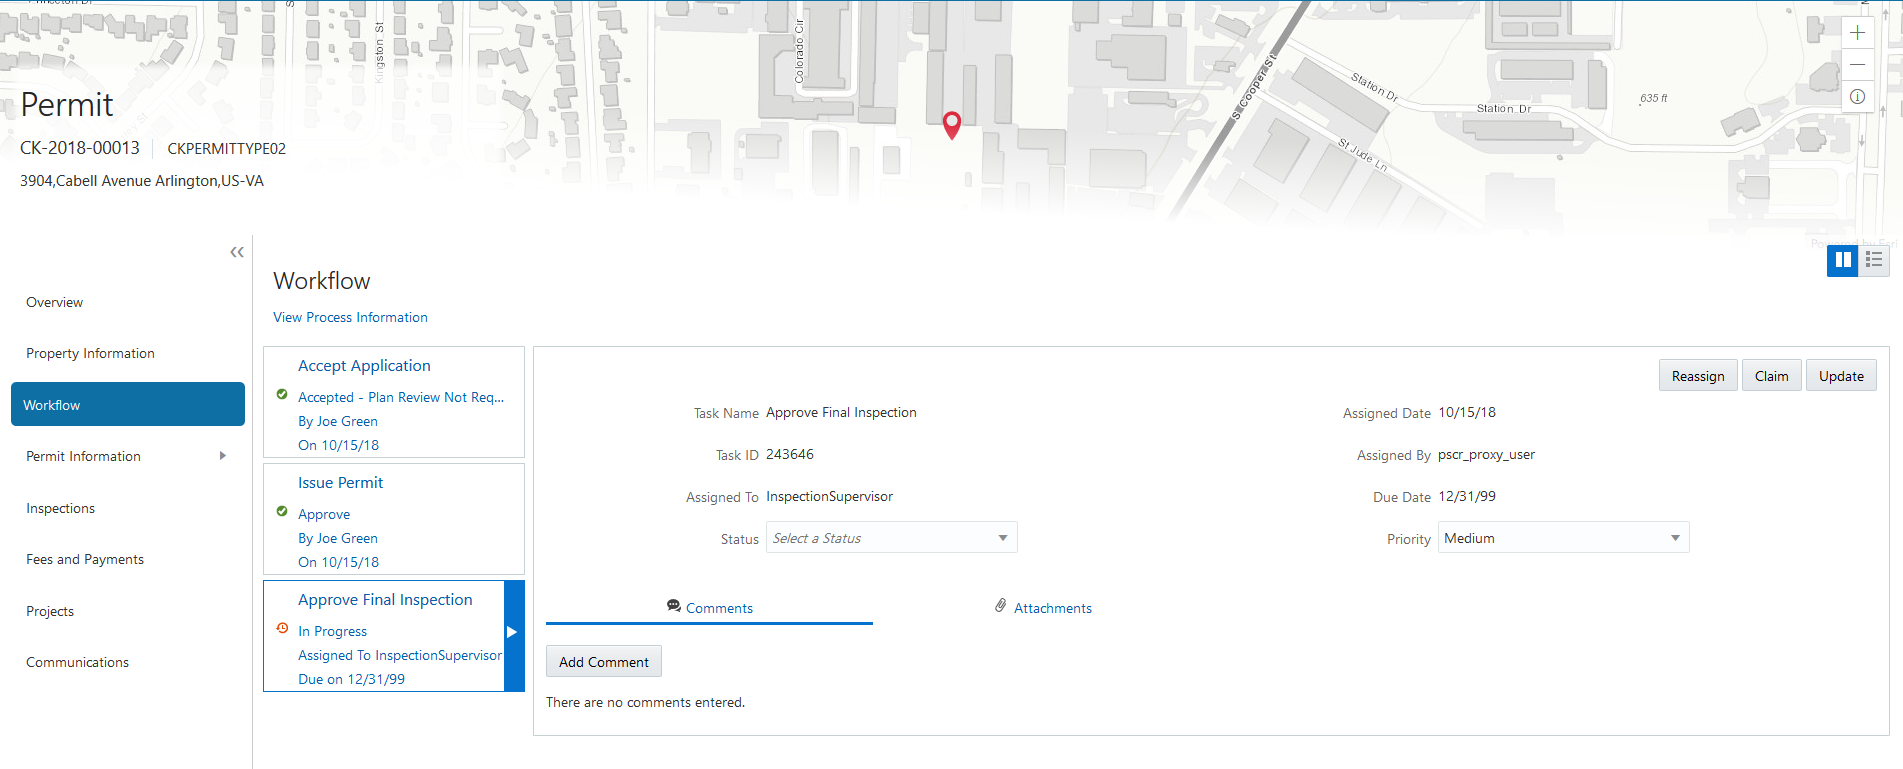Switch to two-panel workflow view
This screenshot has height=769, width=1903.
pos(1842,260)
